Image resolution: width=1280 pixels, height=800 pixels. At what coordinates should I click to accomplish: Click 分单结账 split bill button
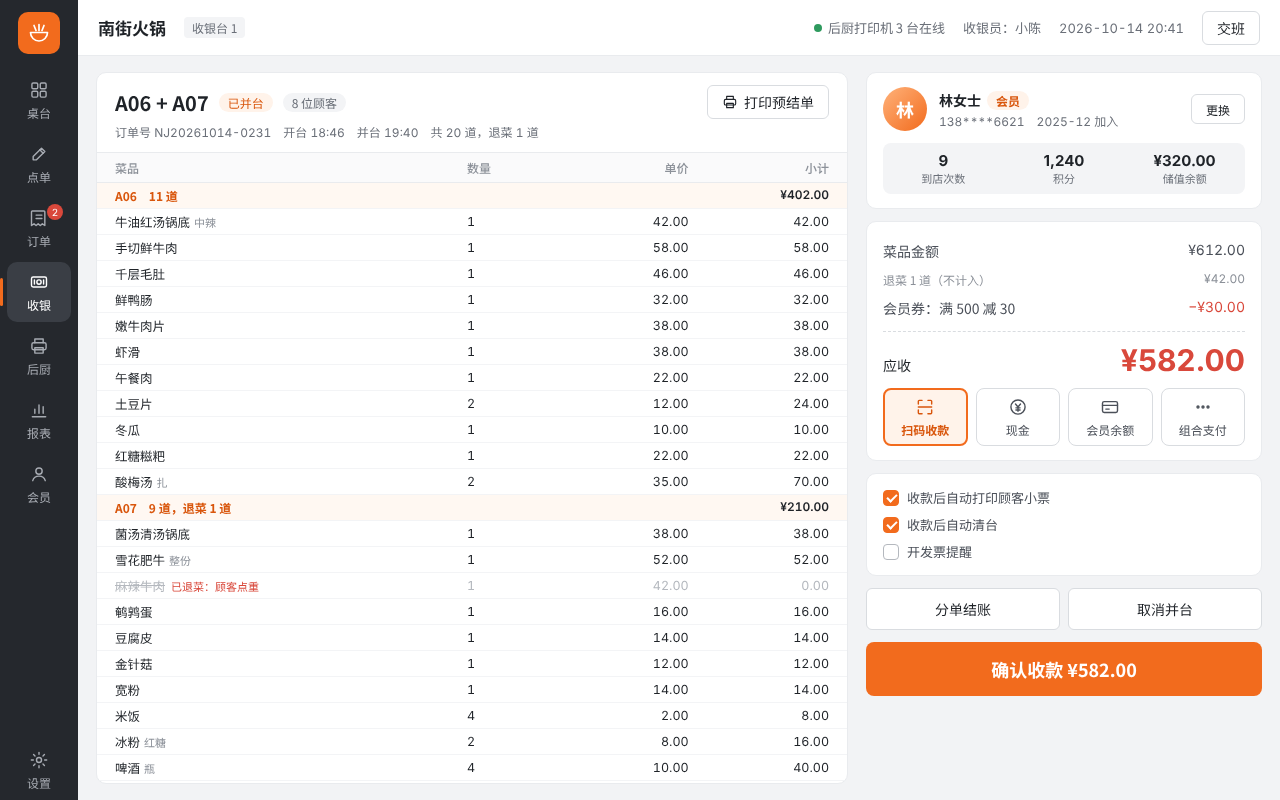(x=963, y=609)
